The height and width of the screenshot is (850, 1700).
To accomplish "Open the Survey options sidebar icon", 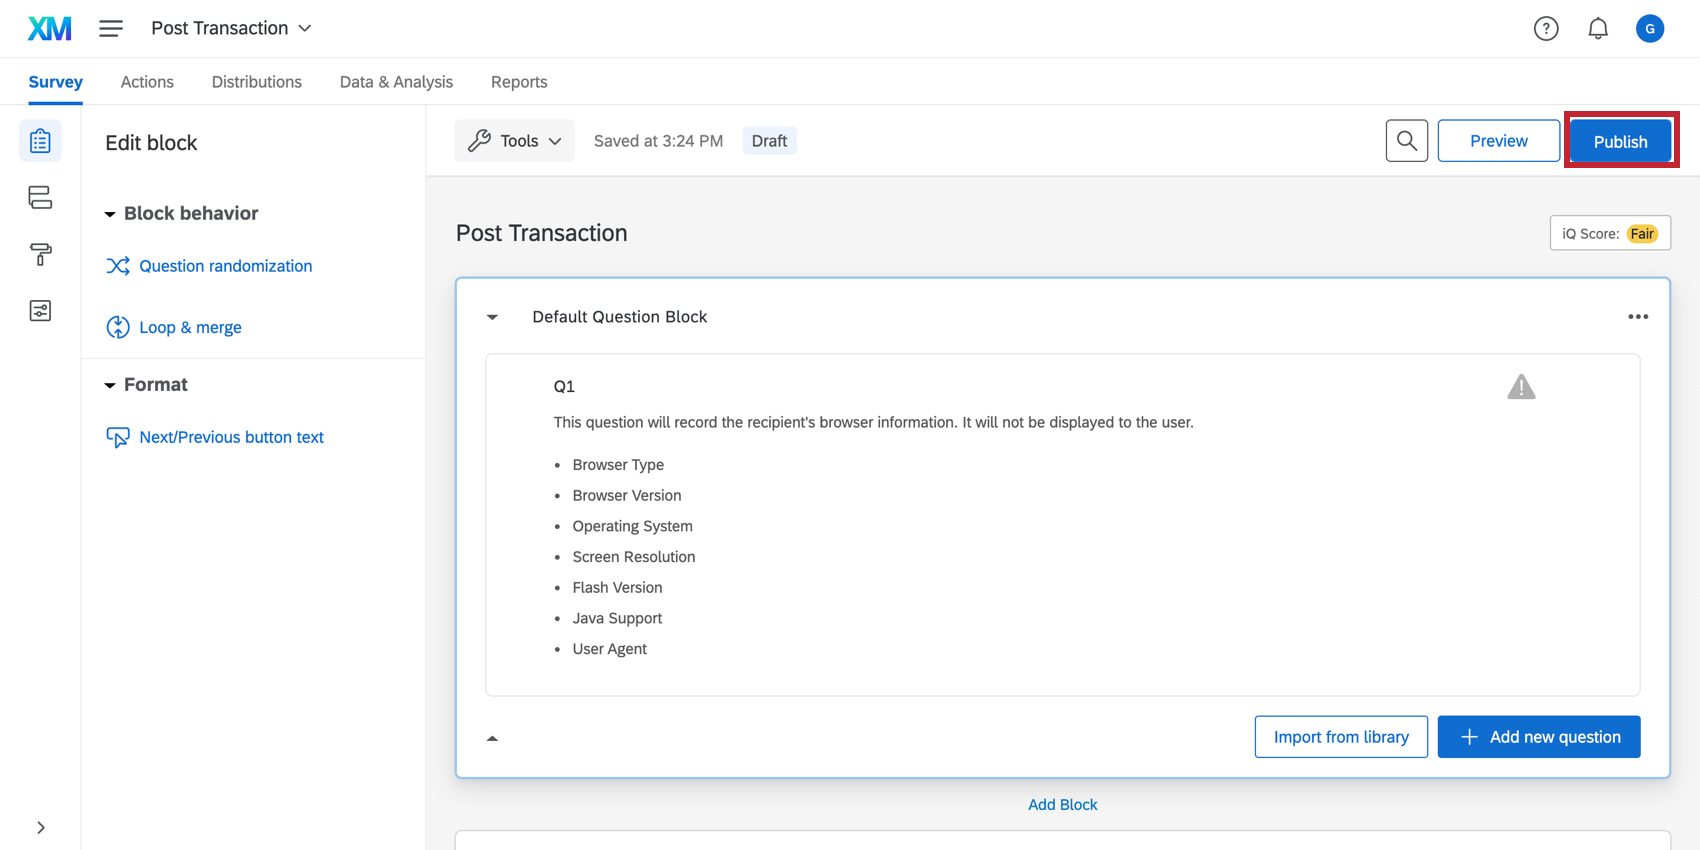I will 40,311.
